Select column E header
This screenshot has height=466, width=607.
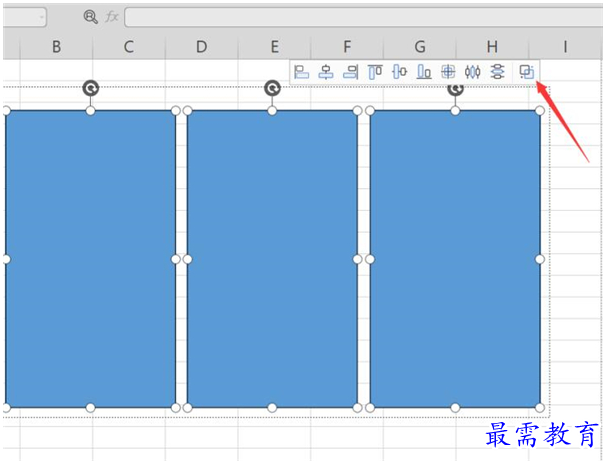(x=274, y=47)
